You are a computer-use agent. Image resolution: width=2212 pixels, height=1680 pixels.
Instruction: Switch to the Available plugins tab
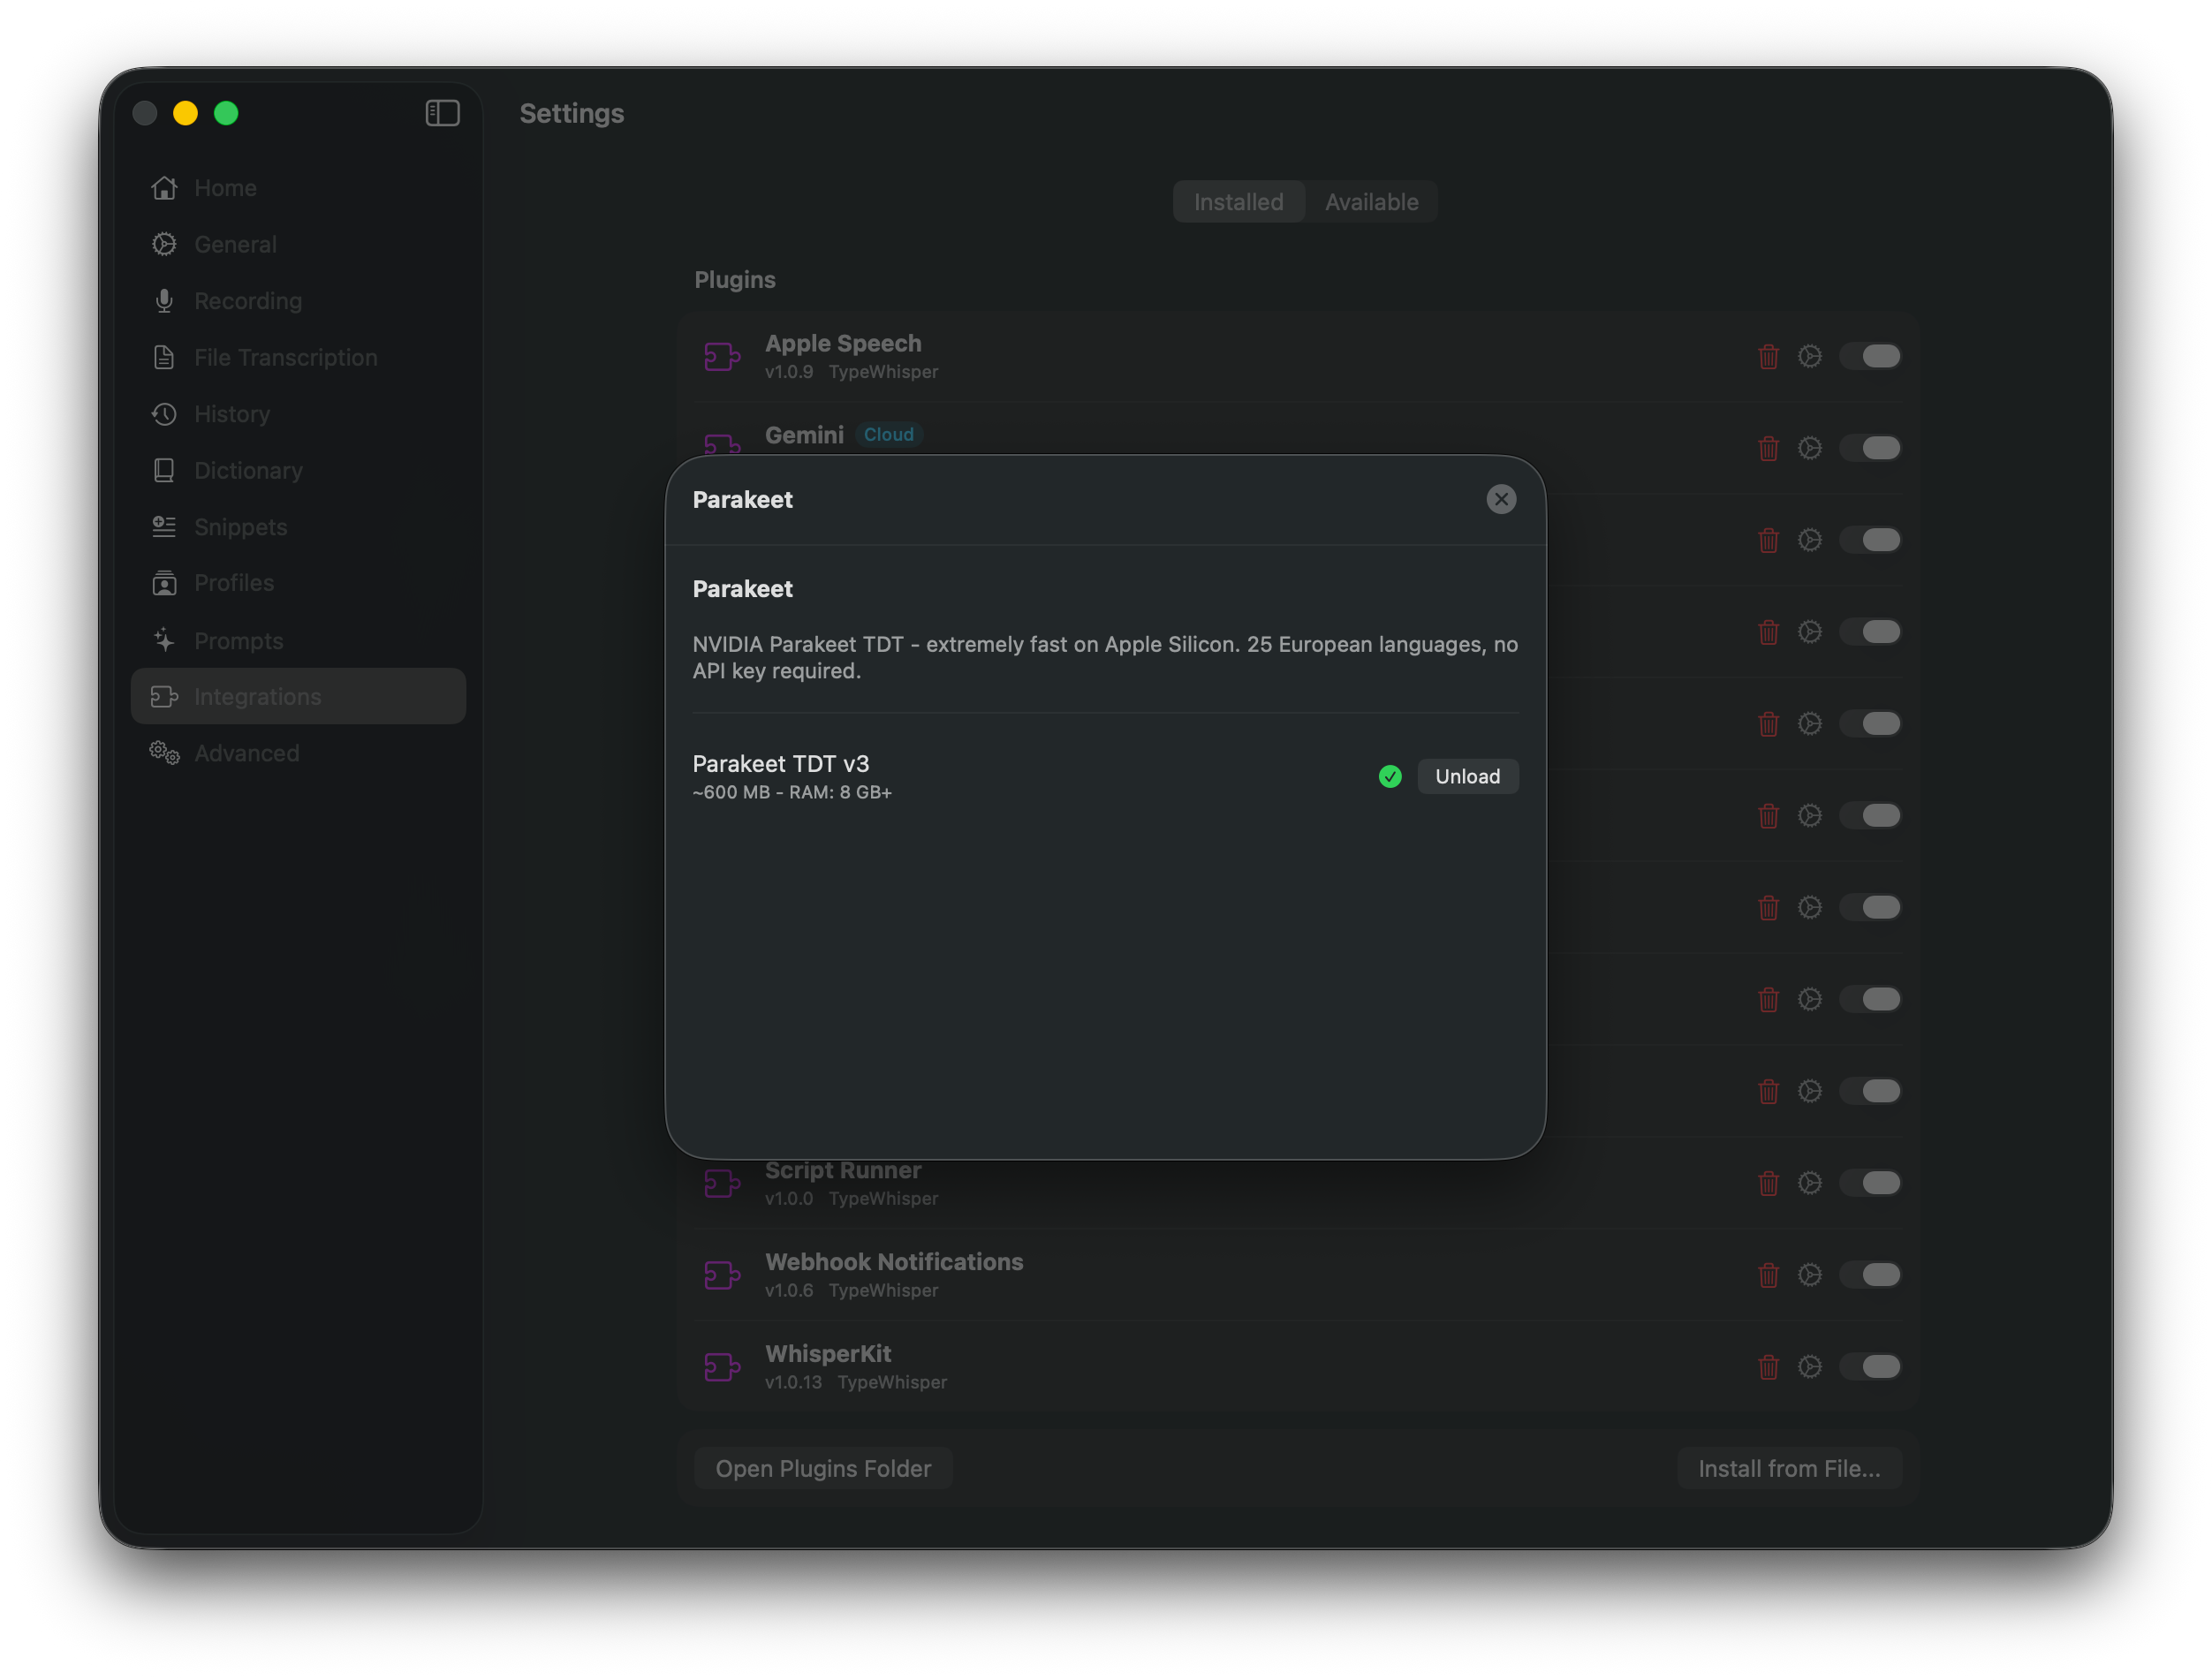tap(1371, 201)
